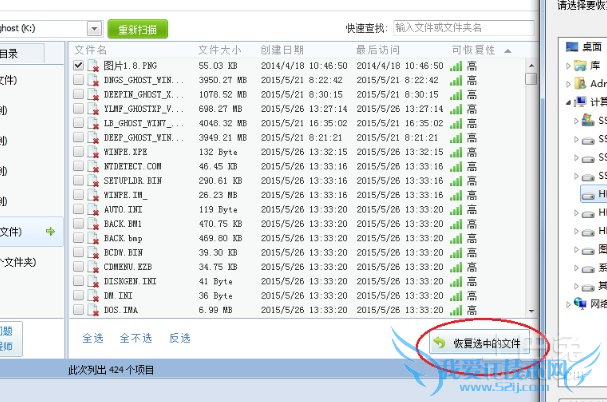Click file icon of 图片1.8.PNG

tap(93, 66)
